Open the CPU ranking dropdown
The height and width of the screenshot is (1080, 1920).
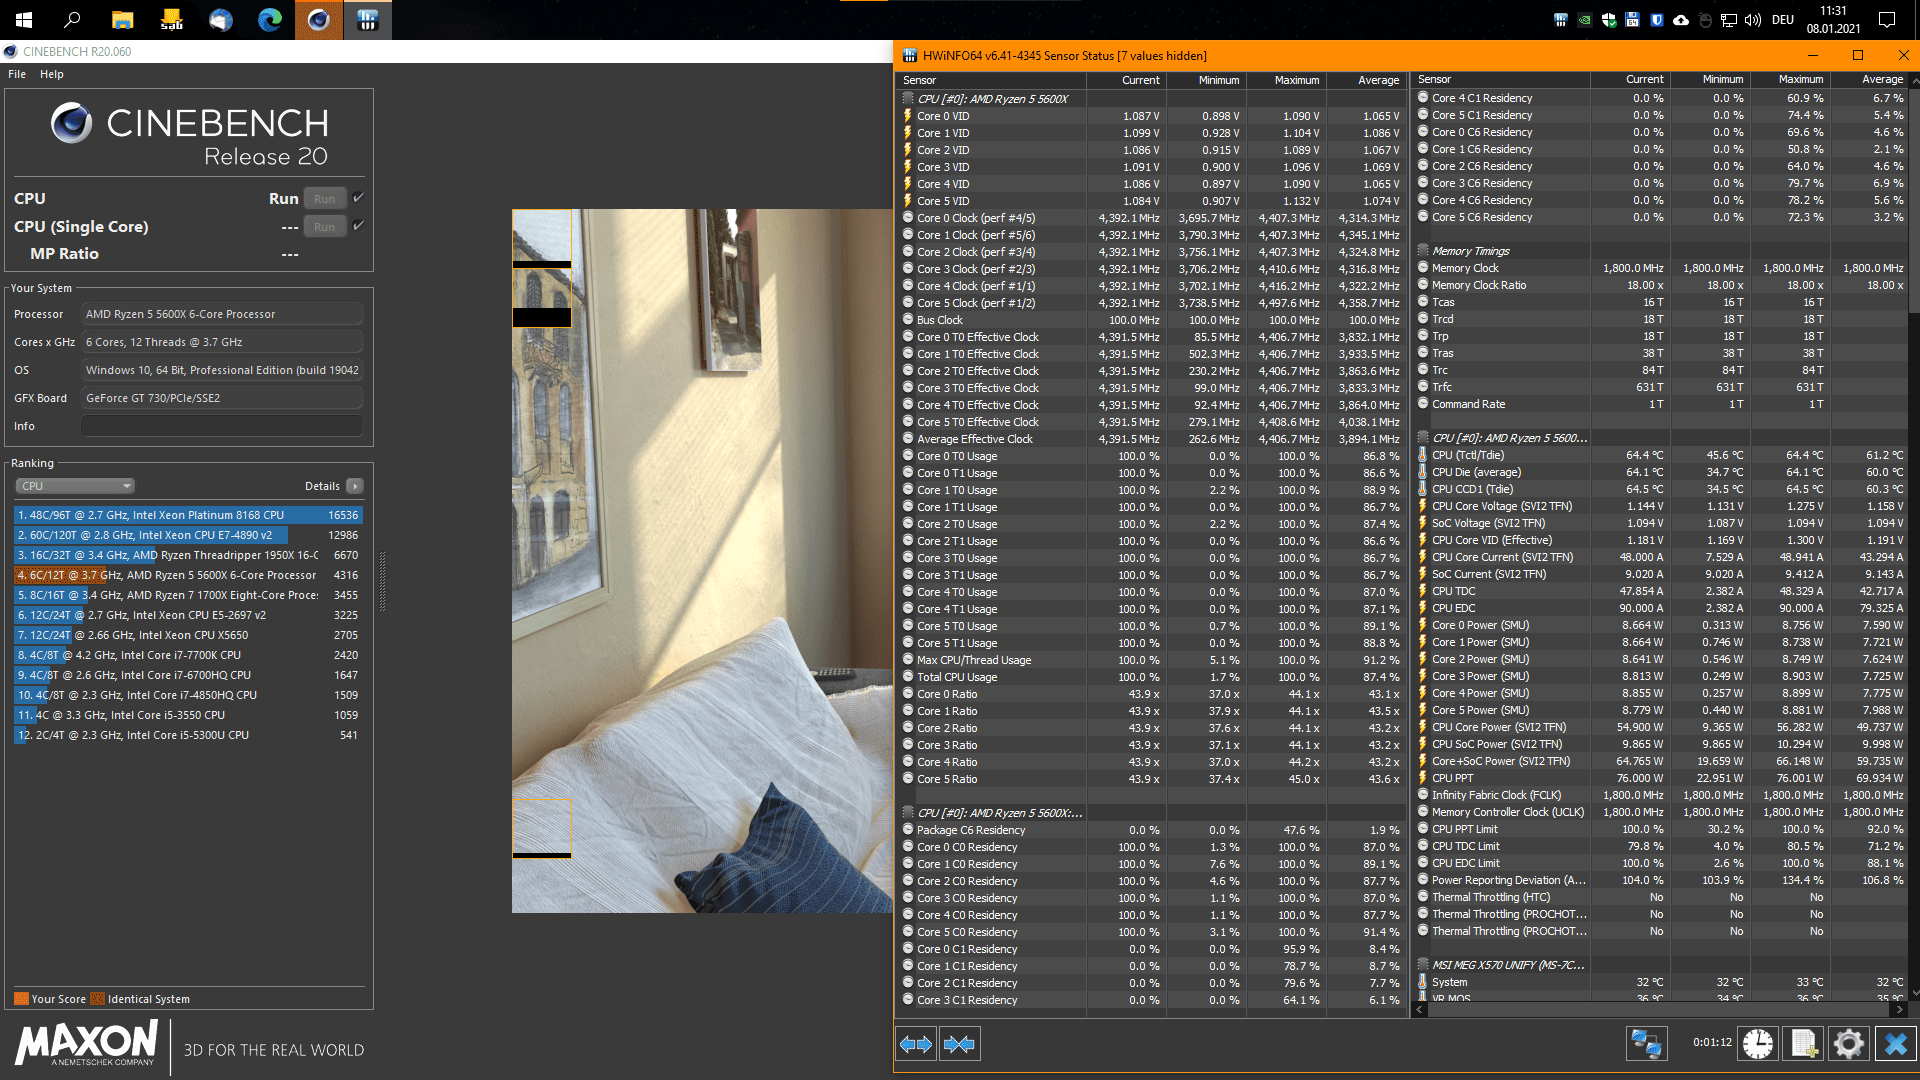pos(75,486)
